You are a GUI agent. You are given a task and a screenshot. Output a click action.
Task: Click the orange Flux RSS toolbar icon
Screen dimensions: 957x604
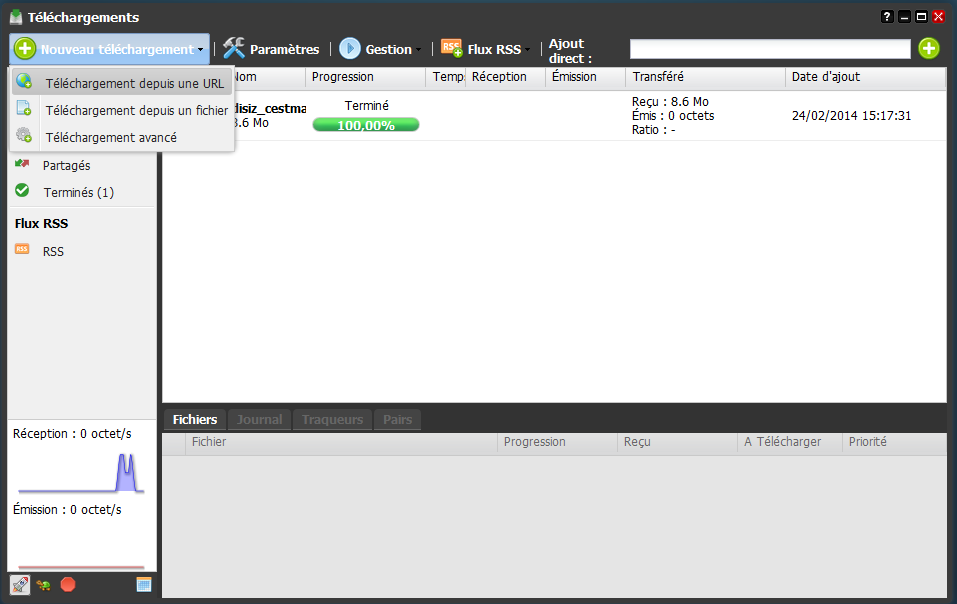click(x=452, y=48)
